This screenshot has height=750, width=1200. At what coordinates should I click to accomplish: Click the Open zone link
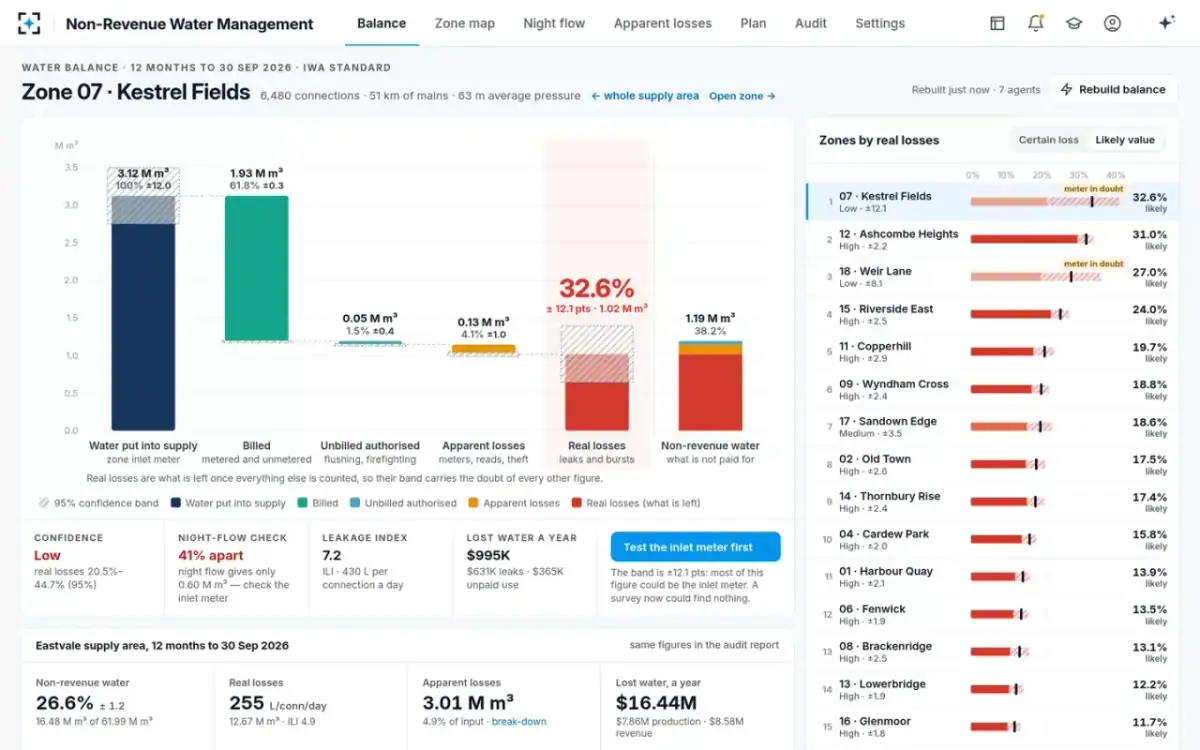742,96
